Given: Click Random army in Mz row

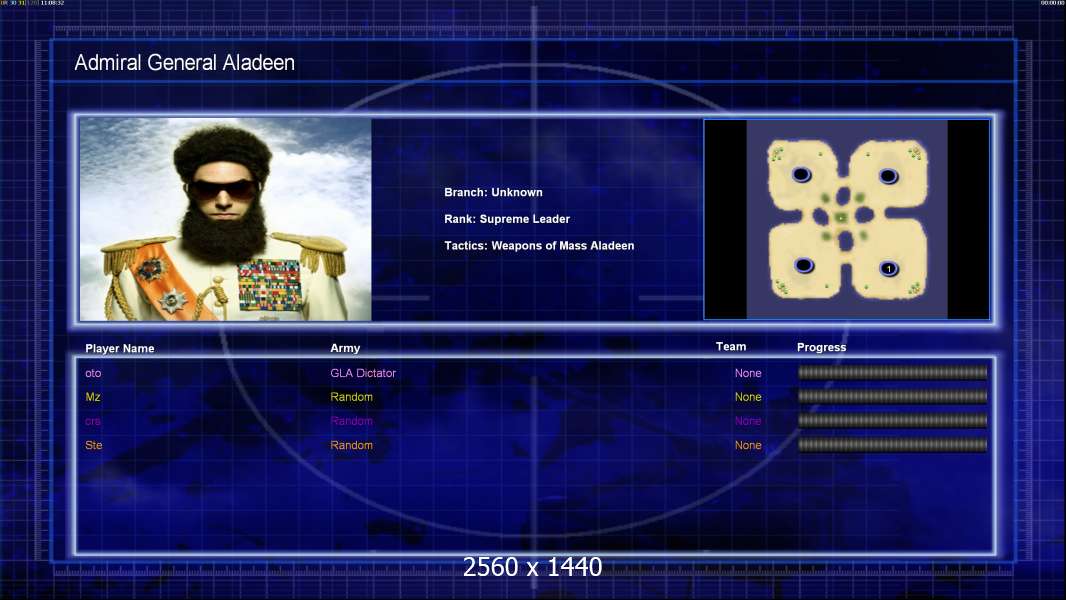Looking at the screenshot, I should point(351,397).
